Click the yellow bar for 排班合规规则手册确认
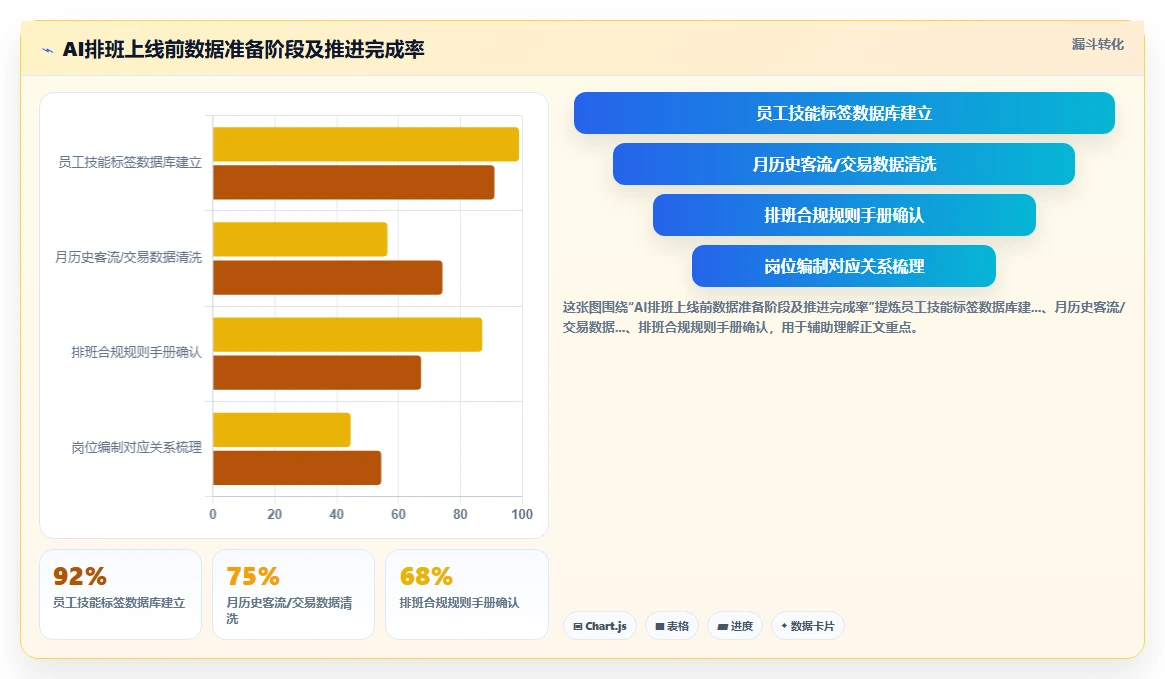The height and width of the screenshot is (679, 1165). tap(348, 334)
